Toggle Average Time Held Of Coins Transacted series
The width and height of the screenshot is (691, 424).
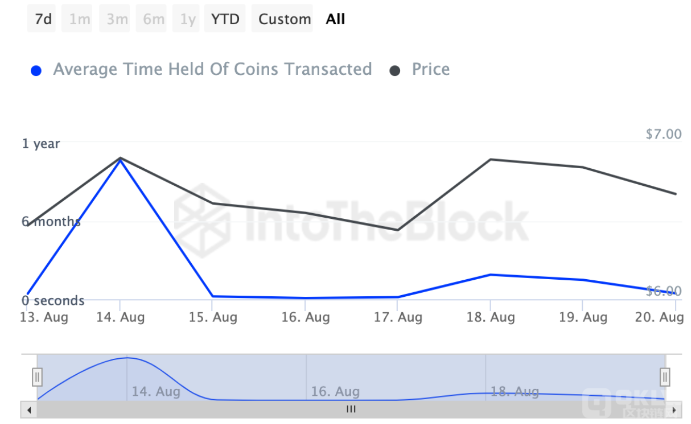(212, 70)
